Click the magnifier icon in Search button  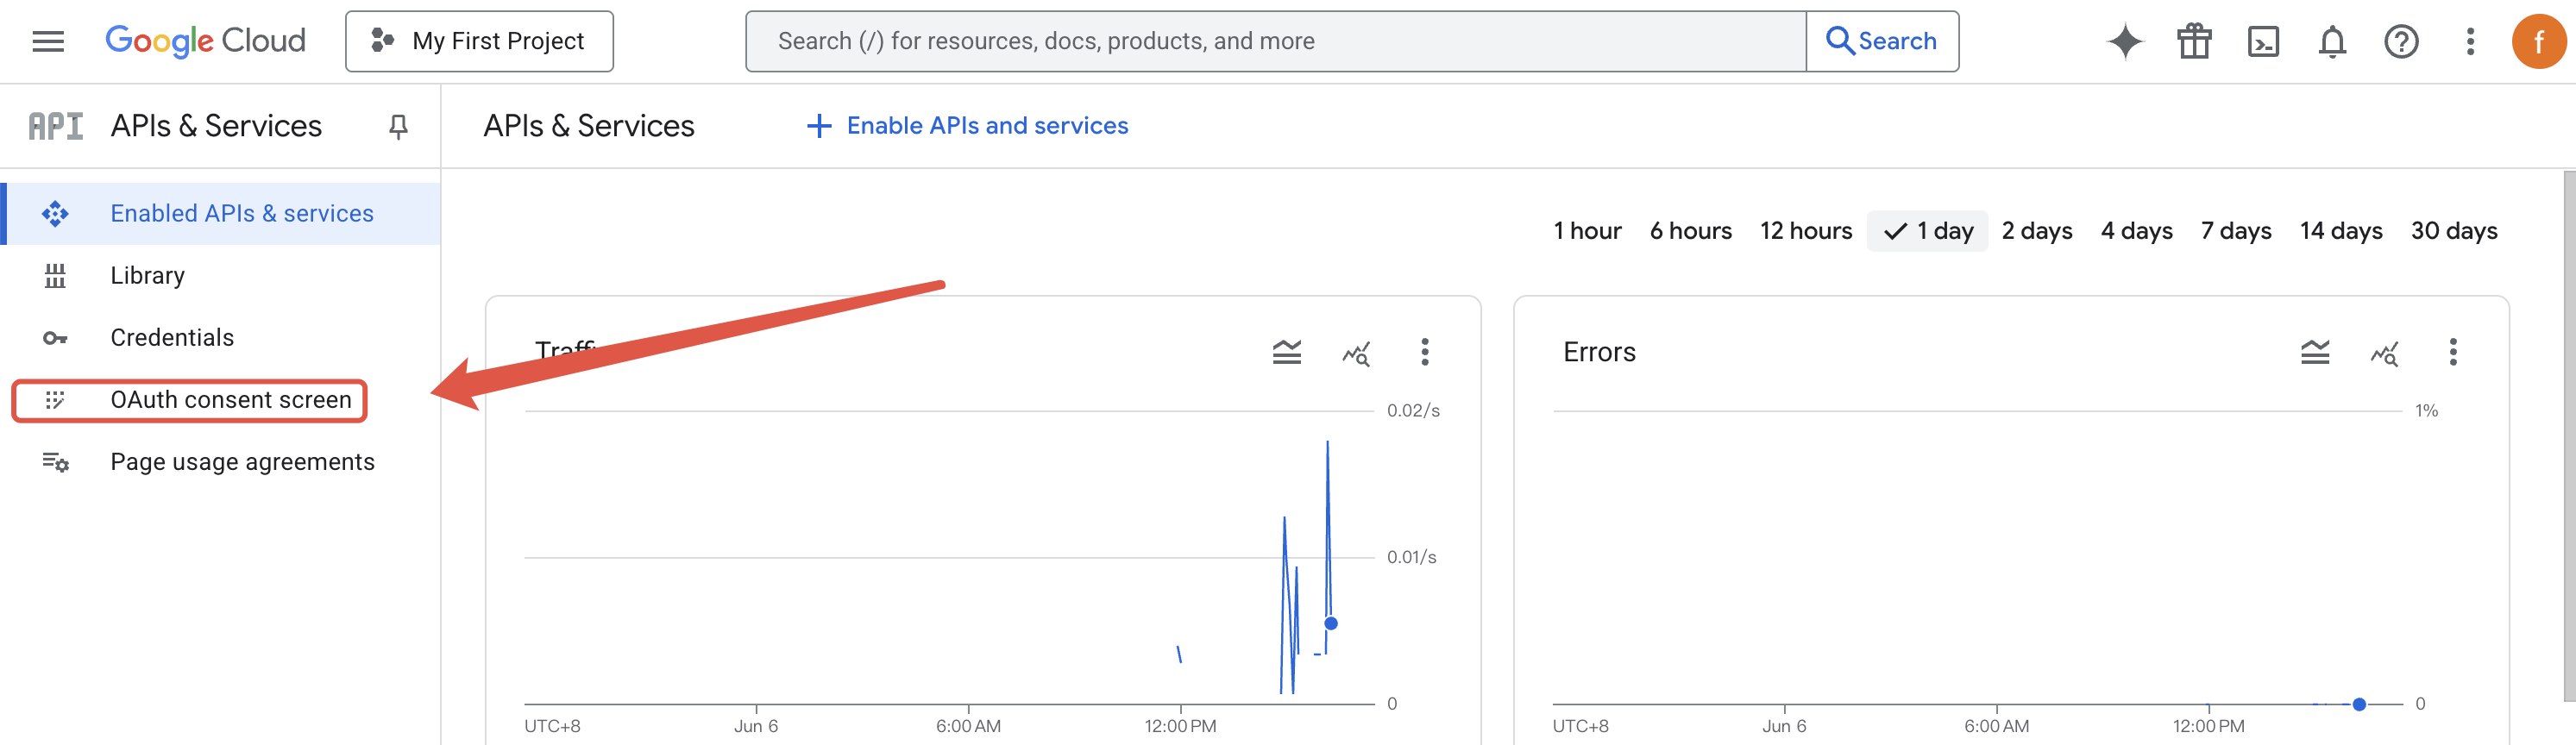(1839, 41)
